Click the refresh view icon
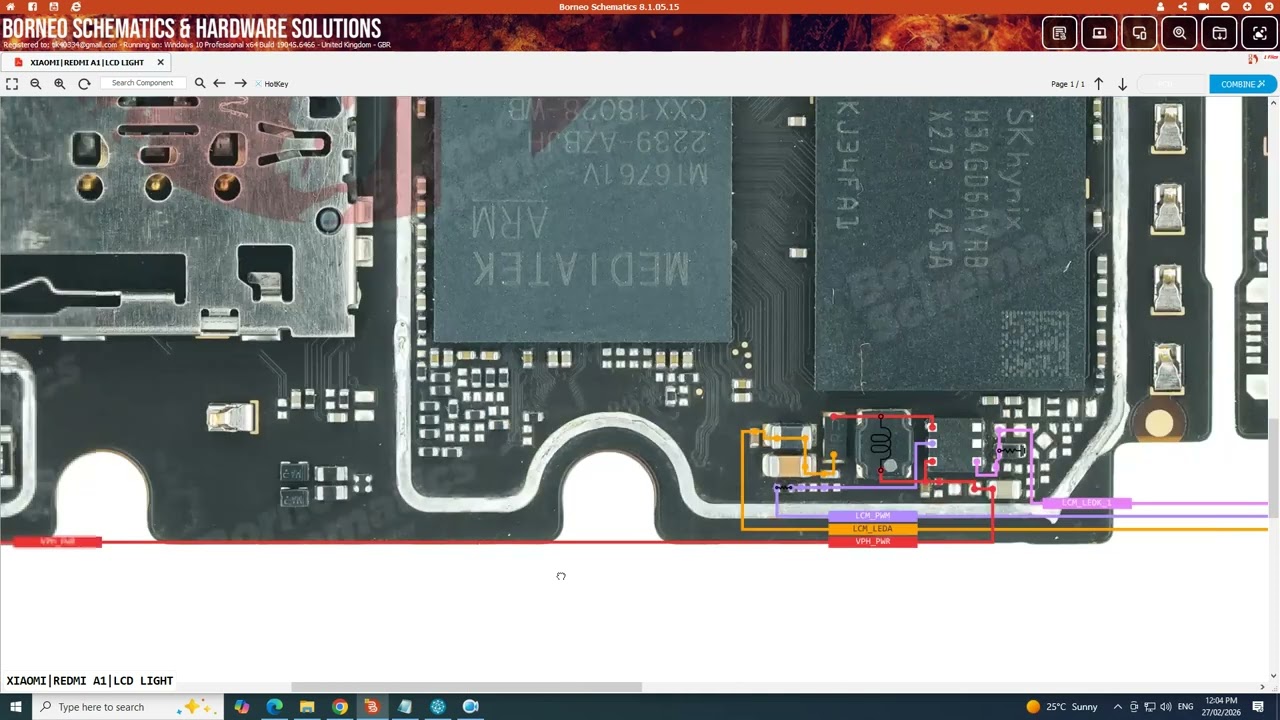 pyautogui.click(x=84, y=83)
